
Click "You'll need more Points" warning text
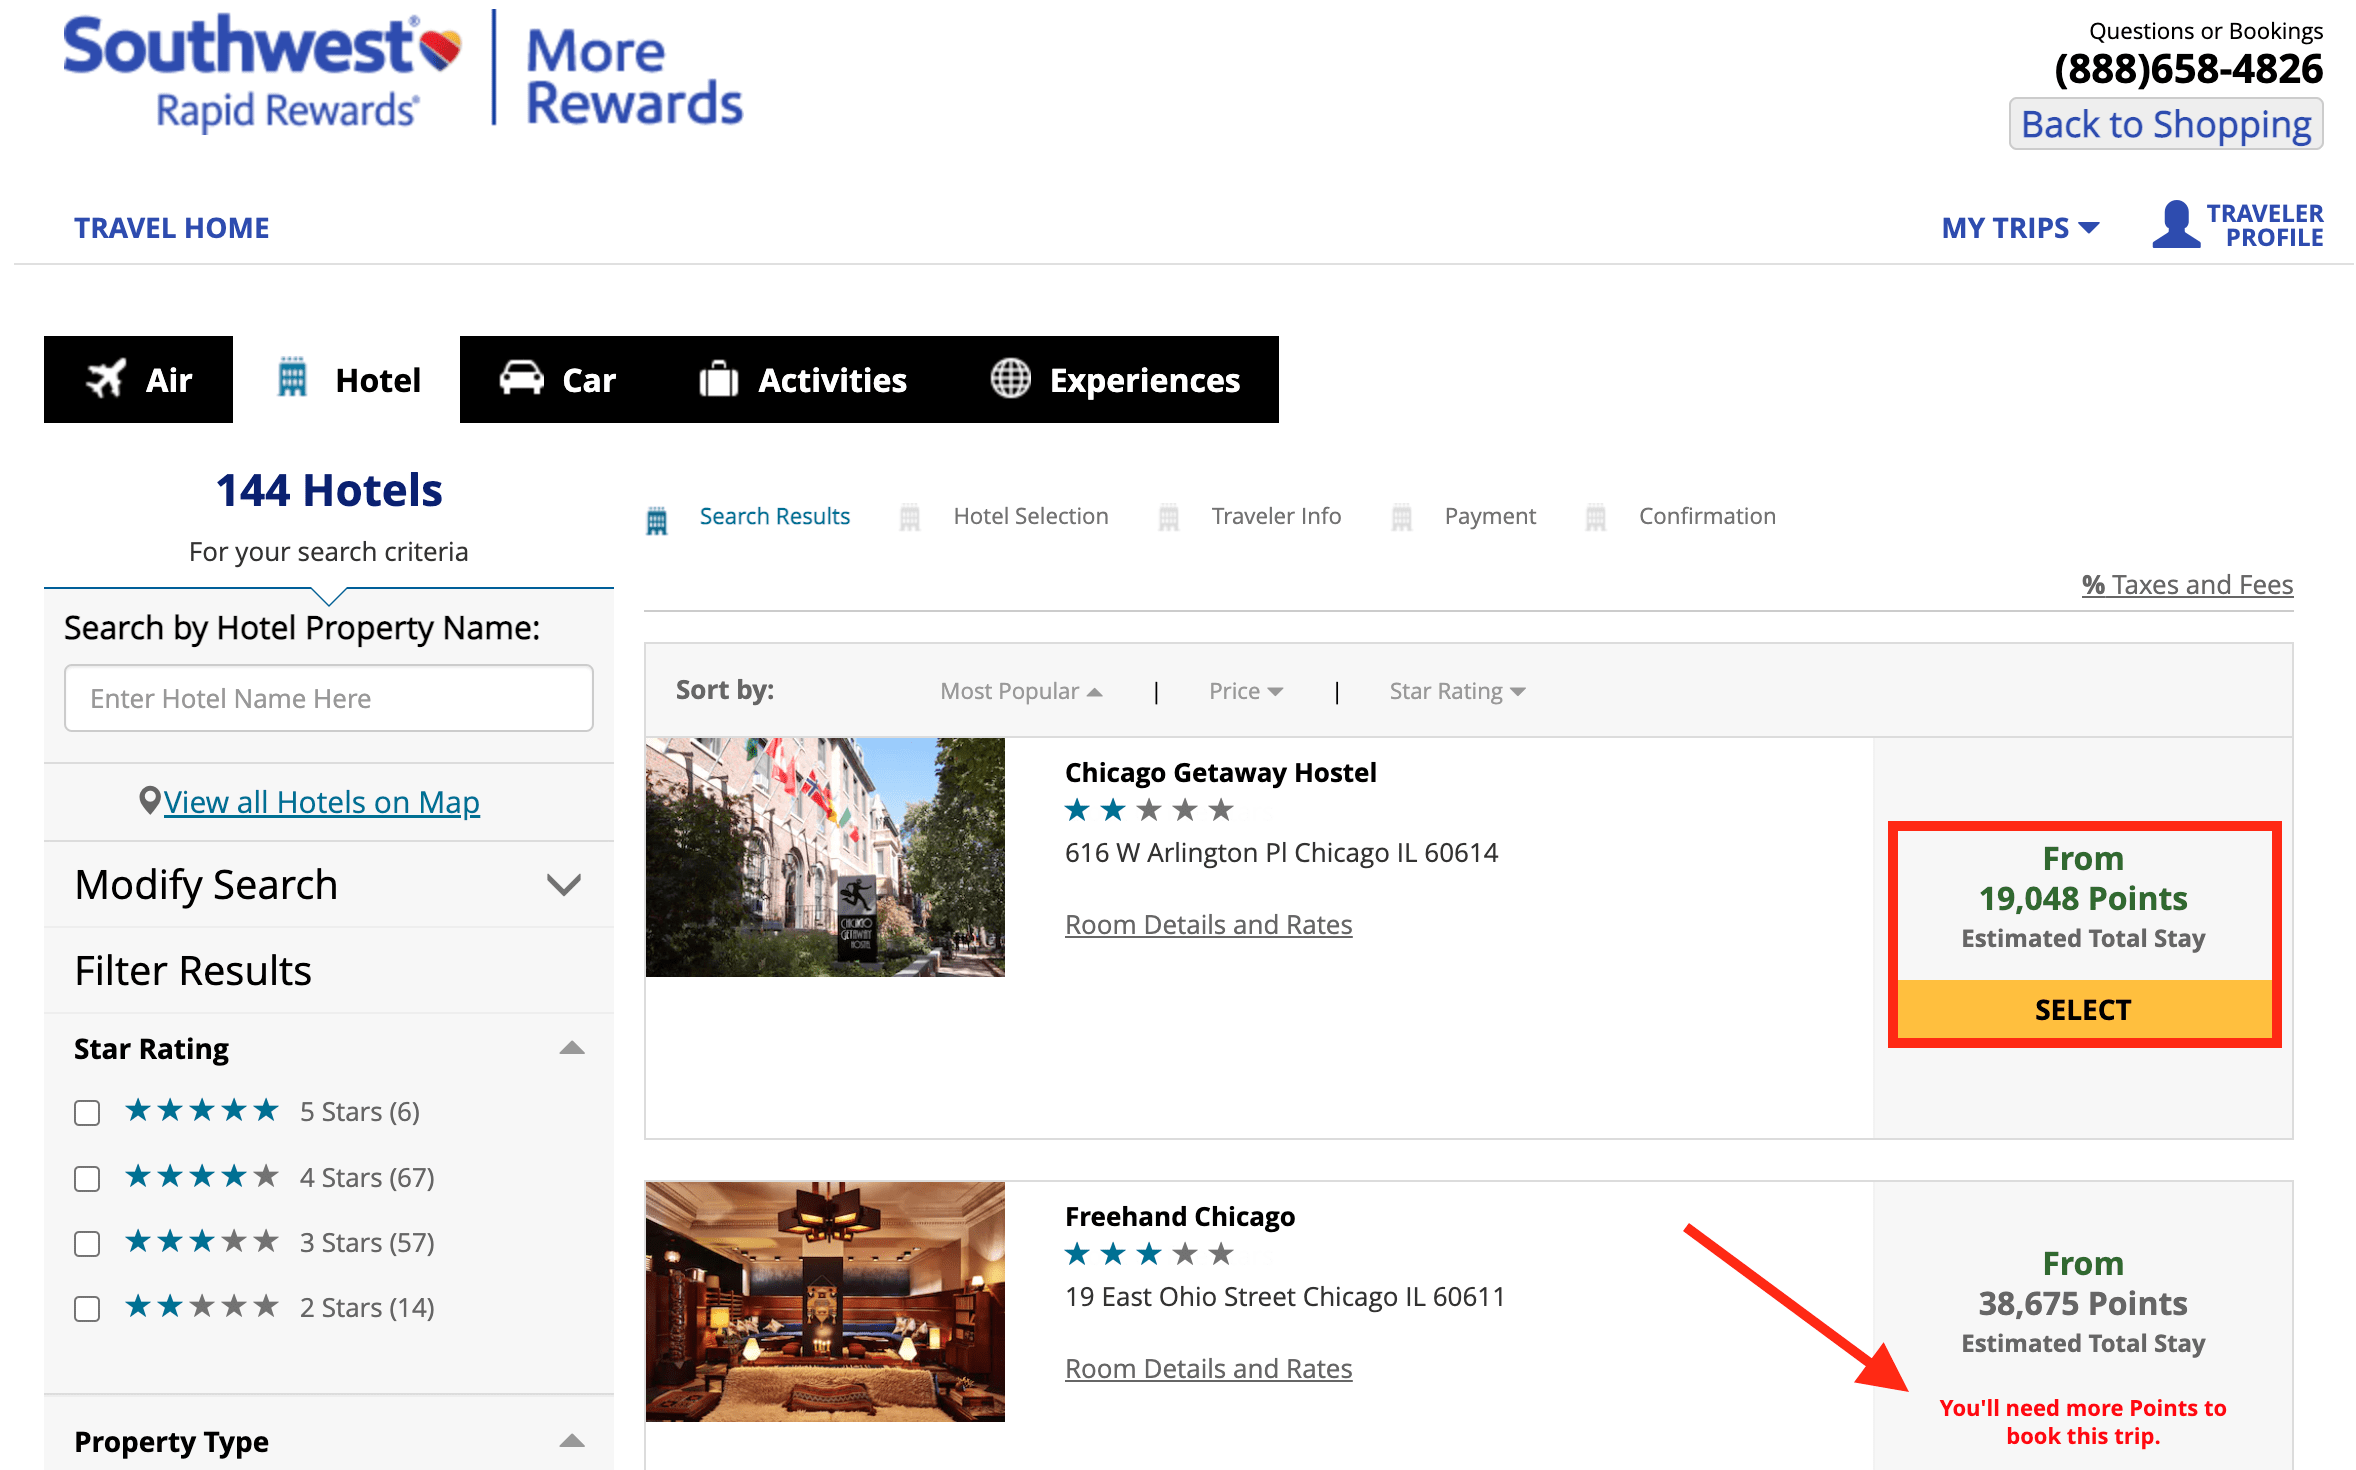pos(2083,1422)
